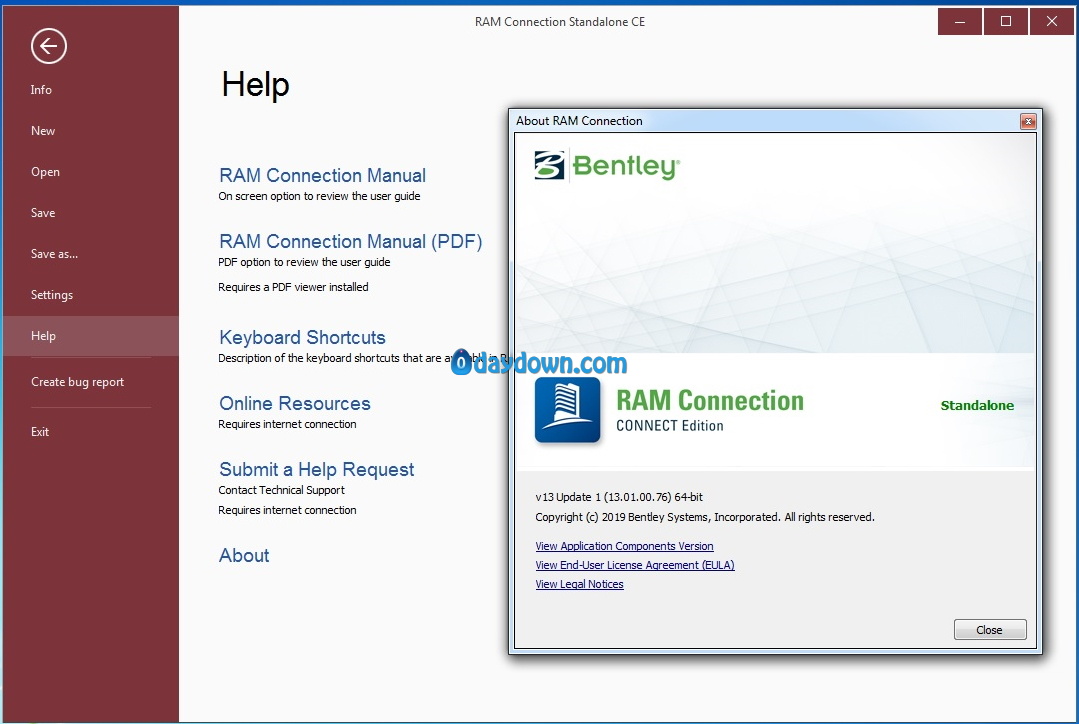Screen dimensions: 1079x724
Task: Select Save in the sidebar
Action: (43, 213)
